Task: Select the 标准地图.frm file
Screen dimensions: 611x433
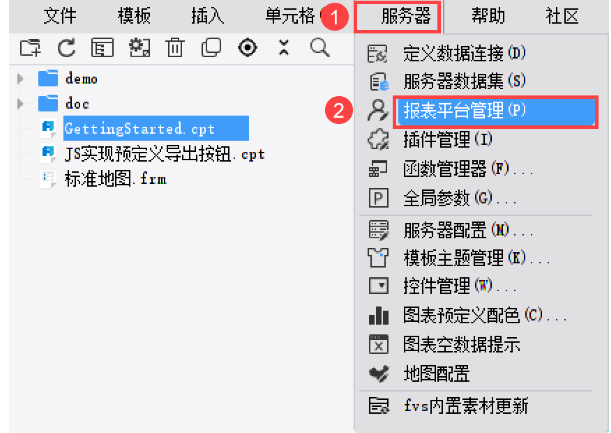Action: tap(116, 179)
